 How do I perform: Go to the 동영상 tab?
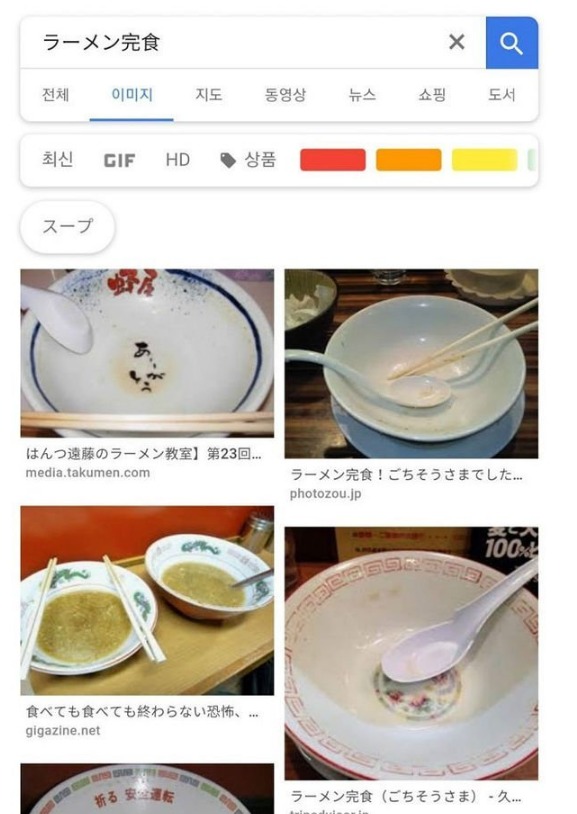pyautogui.click(x=285, y=94)
